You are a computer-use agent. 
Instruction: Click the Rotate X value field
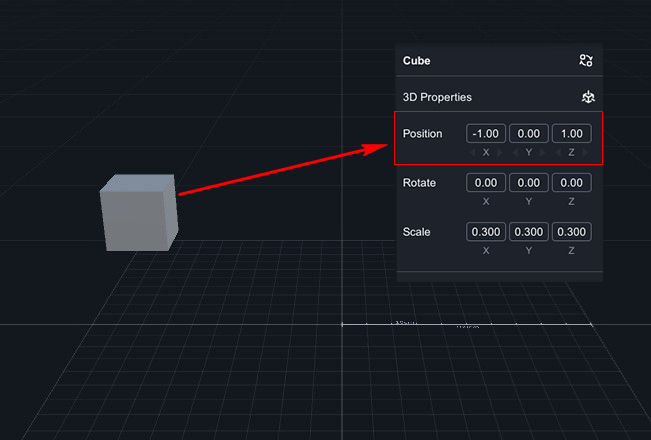486,183
